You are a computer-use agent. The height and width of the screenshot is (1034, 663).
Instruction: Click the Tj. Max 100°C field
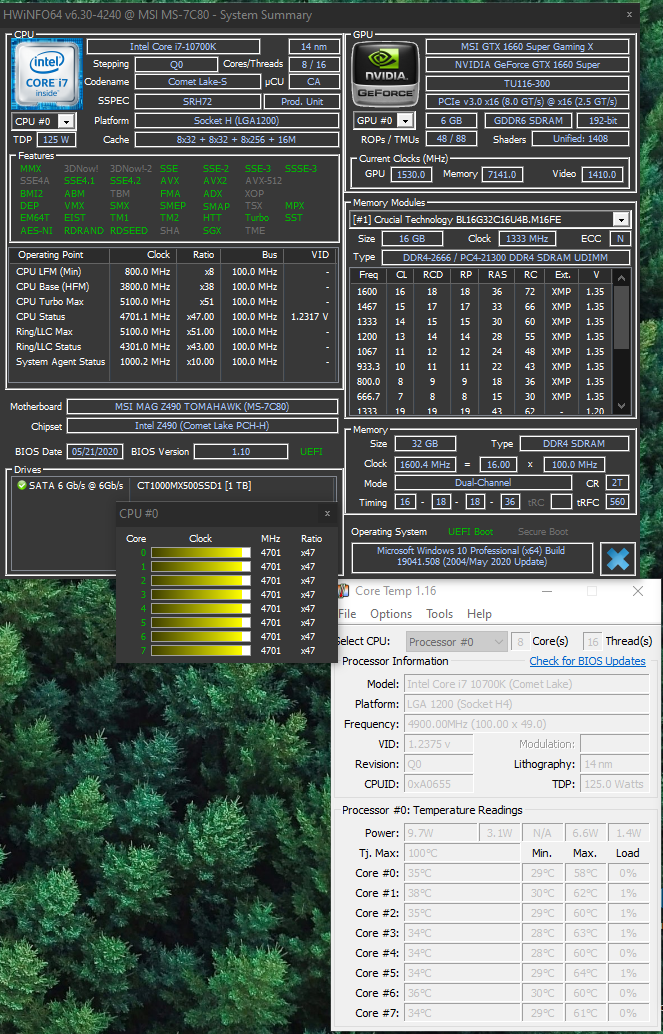pos(462,853)
